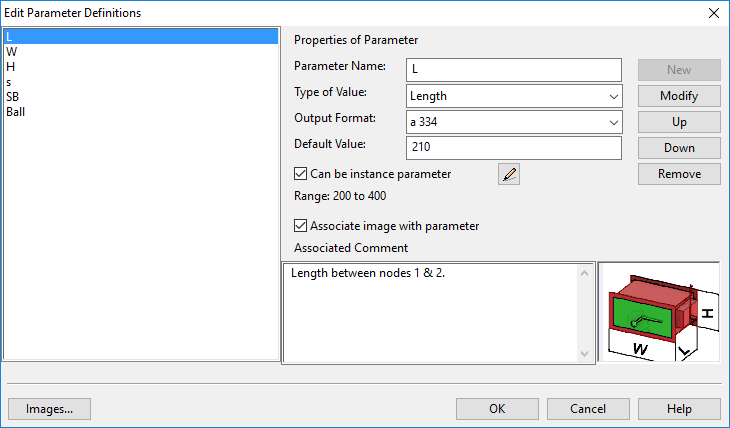
Task: Pick the Ball parameter from list
Action: click(x=15, y=112)
